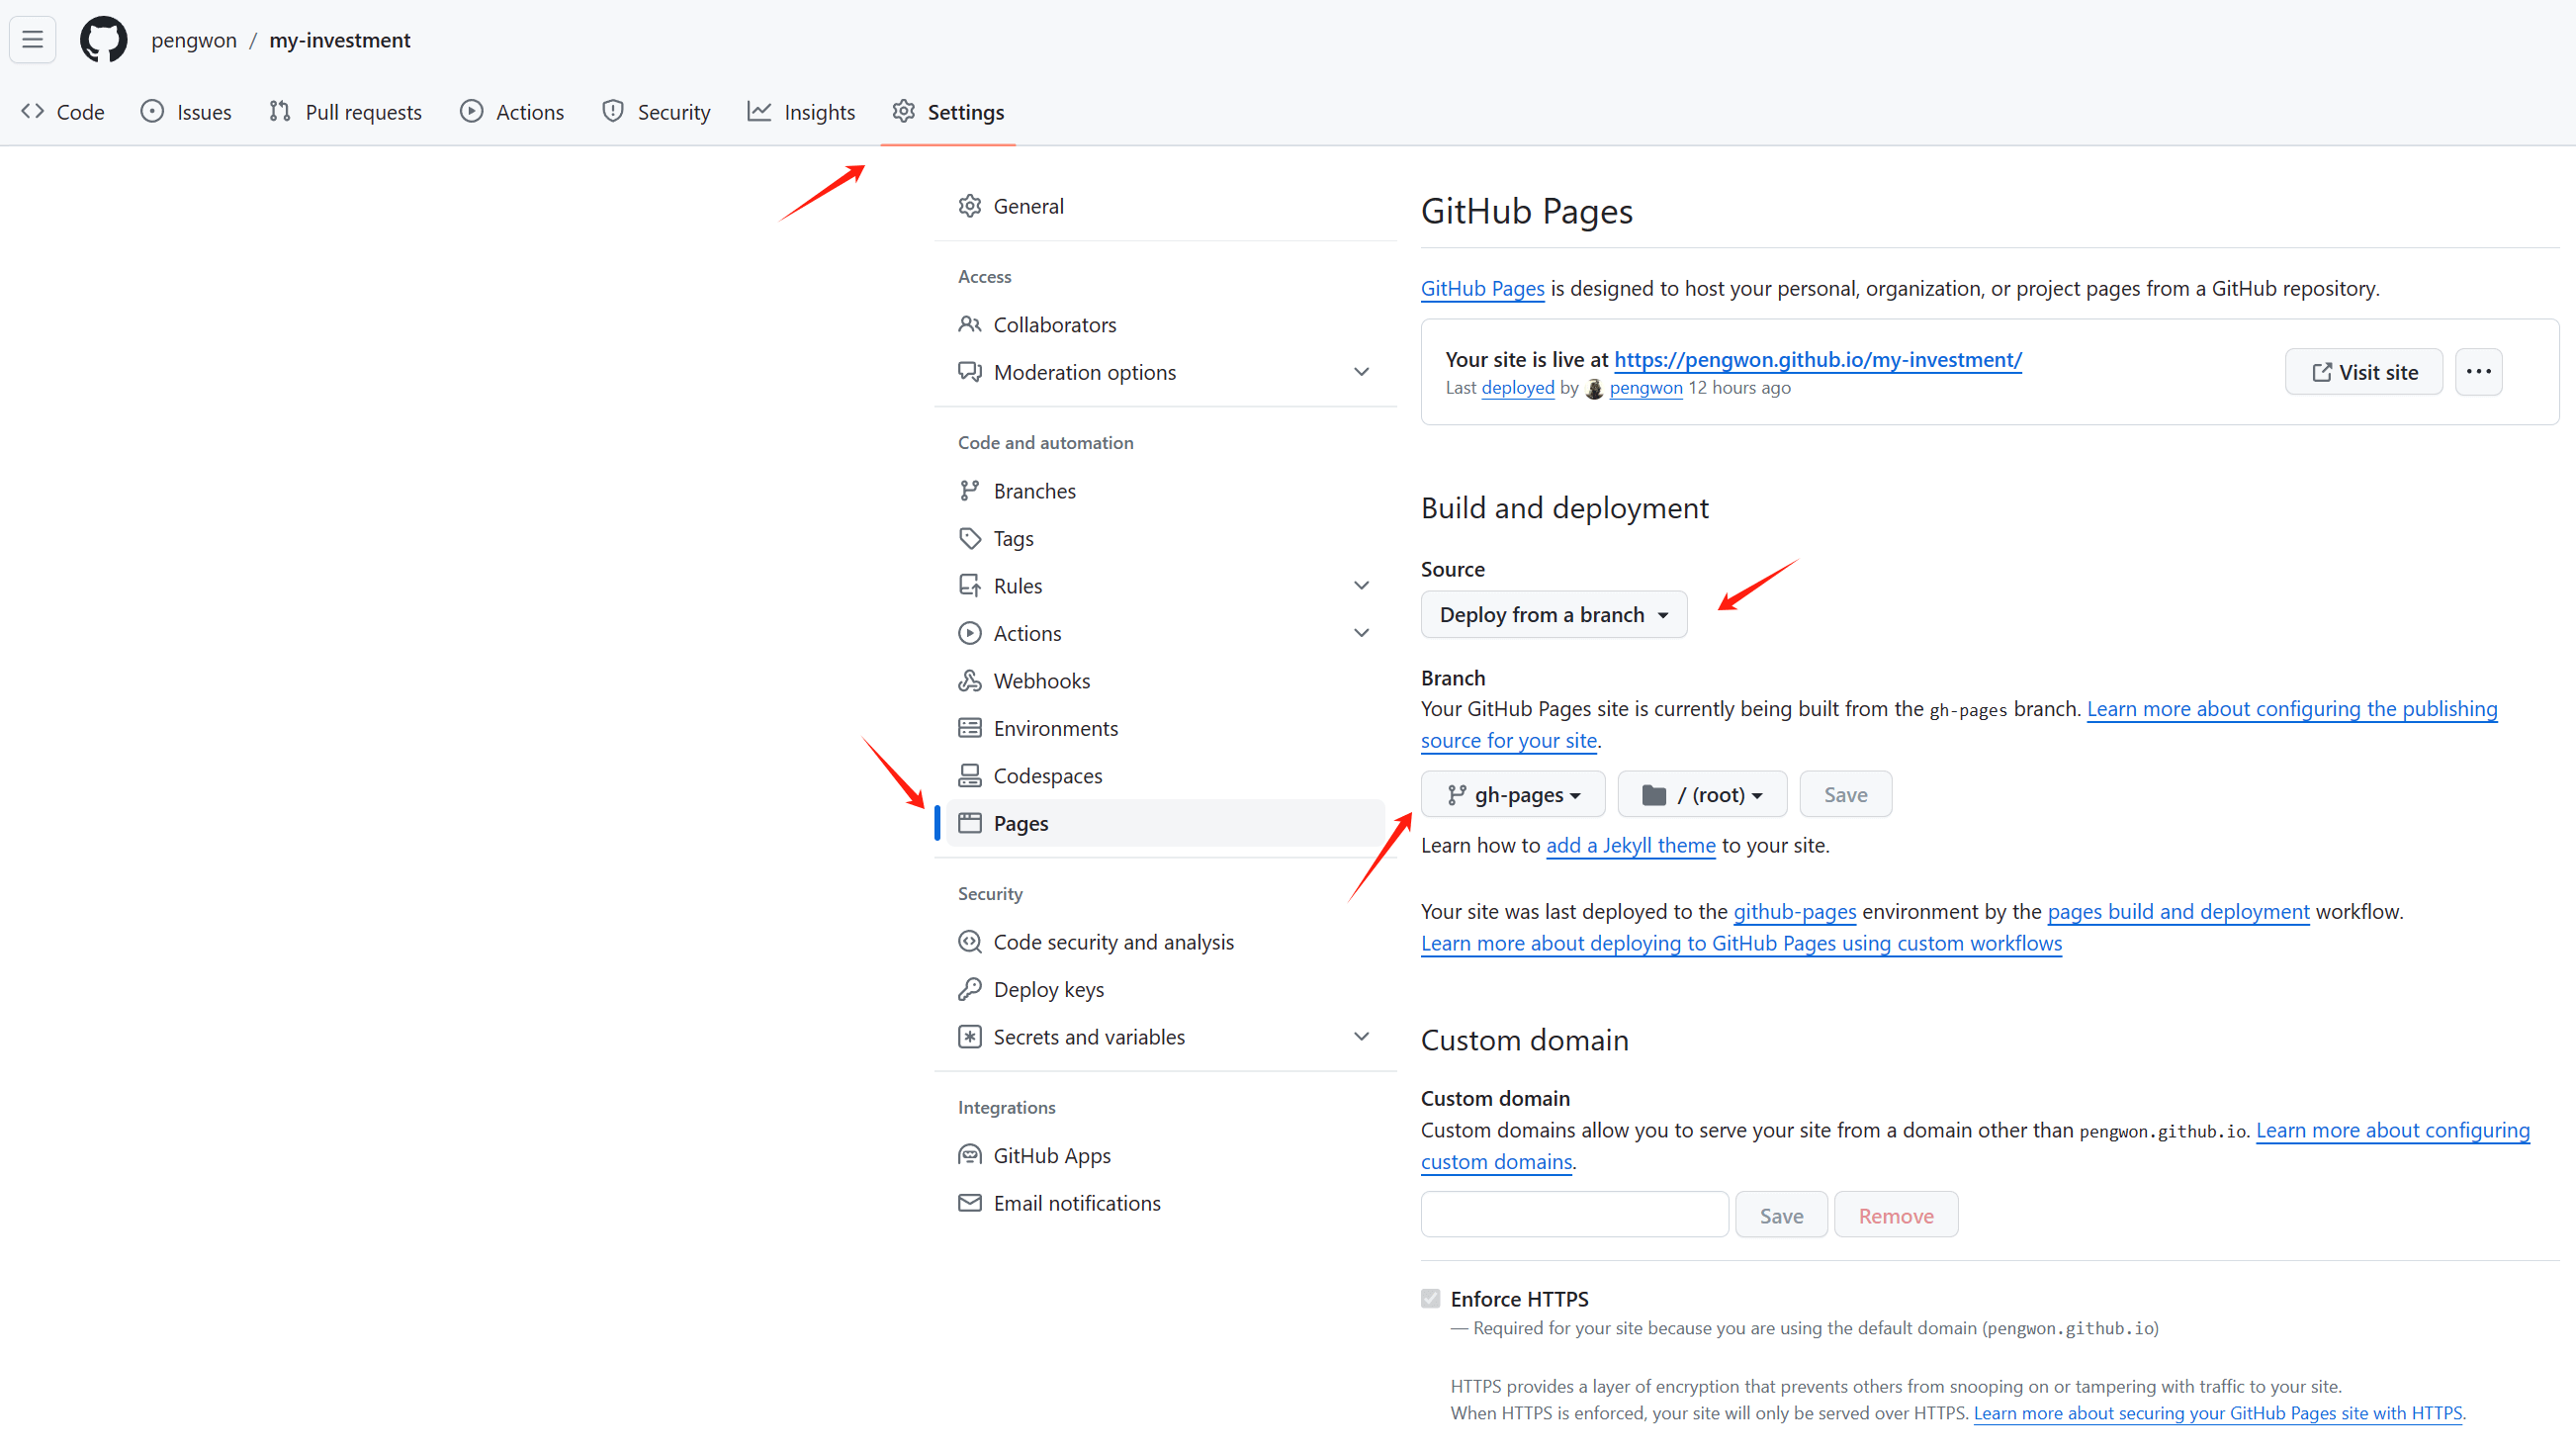Click the GitHub Pages hyperlink
This screenshot has height=1451, width=2576.
point(1482,287)
